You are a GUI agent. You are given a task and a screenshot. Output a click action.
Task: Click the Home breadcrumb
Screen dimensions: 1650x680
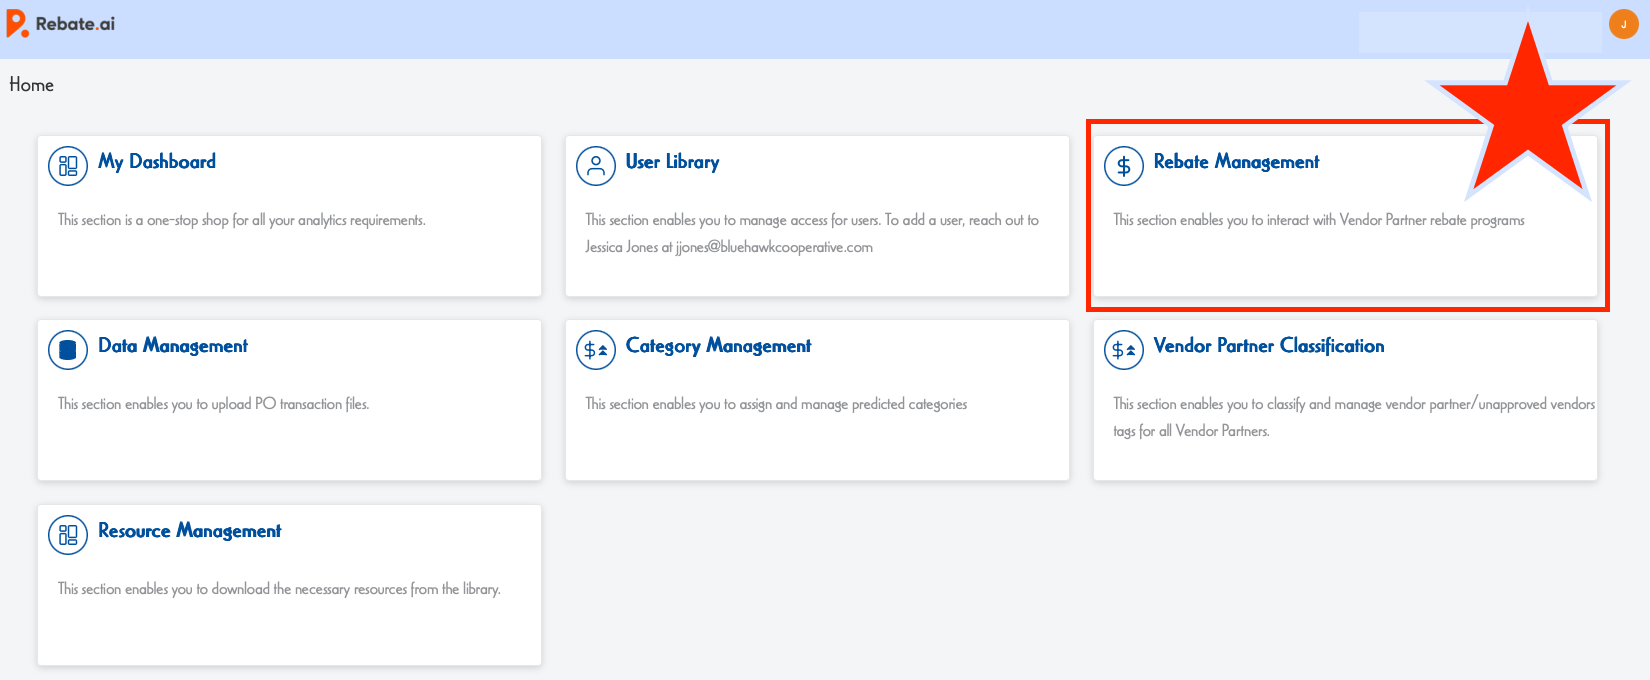coord(31,85)
